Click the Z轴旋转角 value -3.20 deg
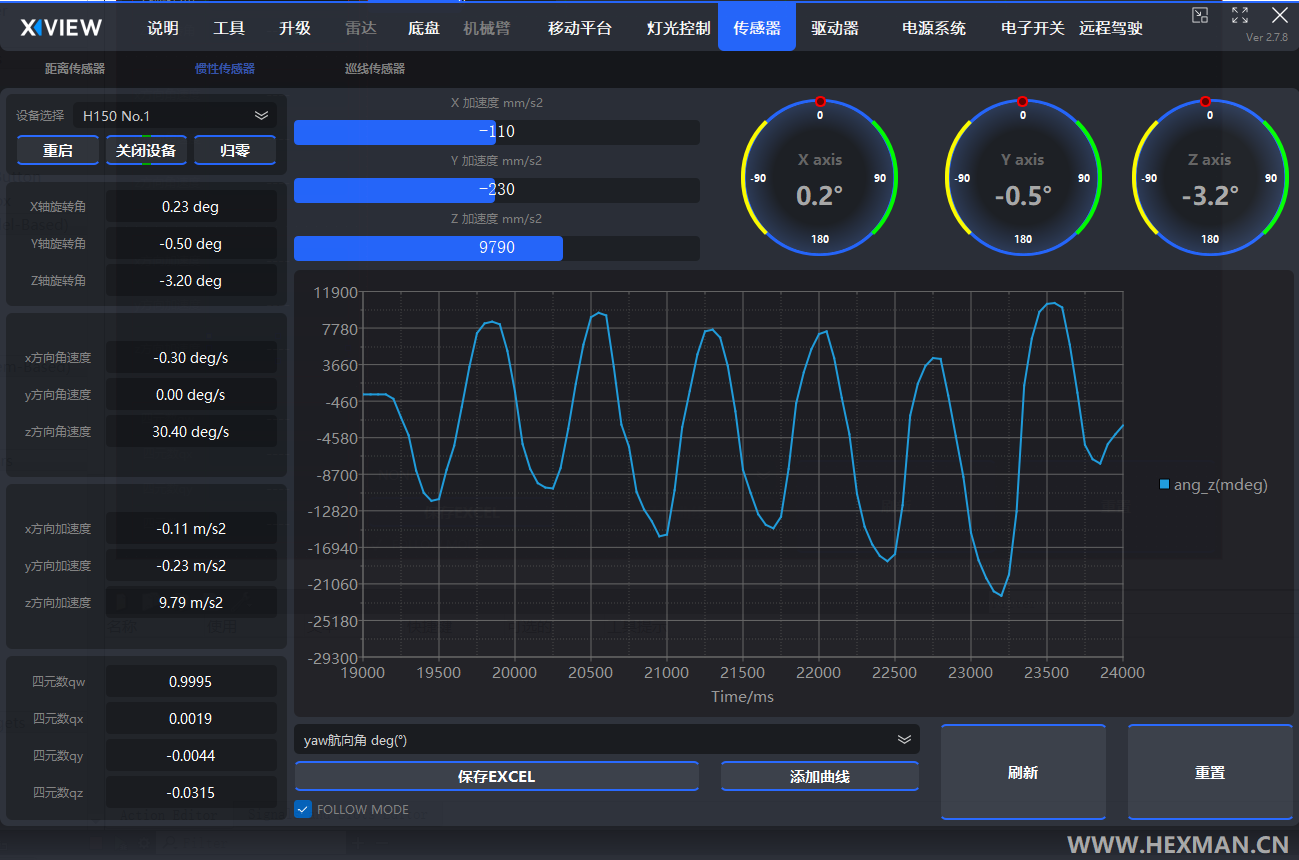1299x860 pixels. point(191,281)
